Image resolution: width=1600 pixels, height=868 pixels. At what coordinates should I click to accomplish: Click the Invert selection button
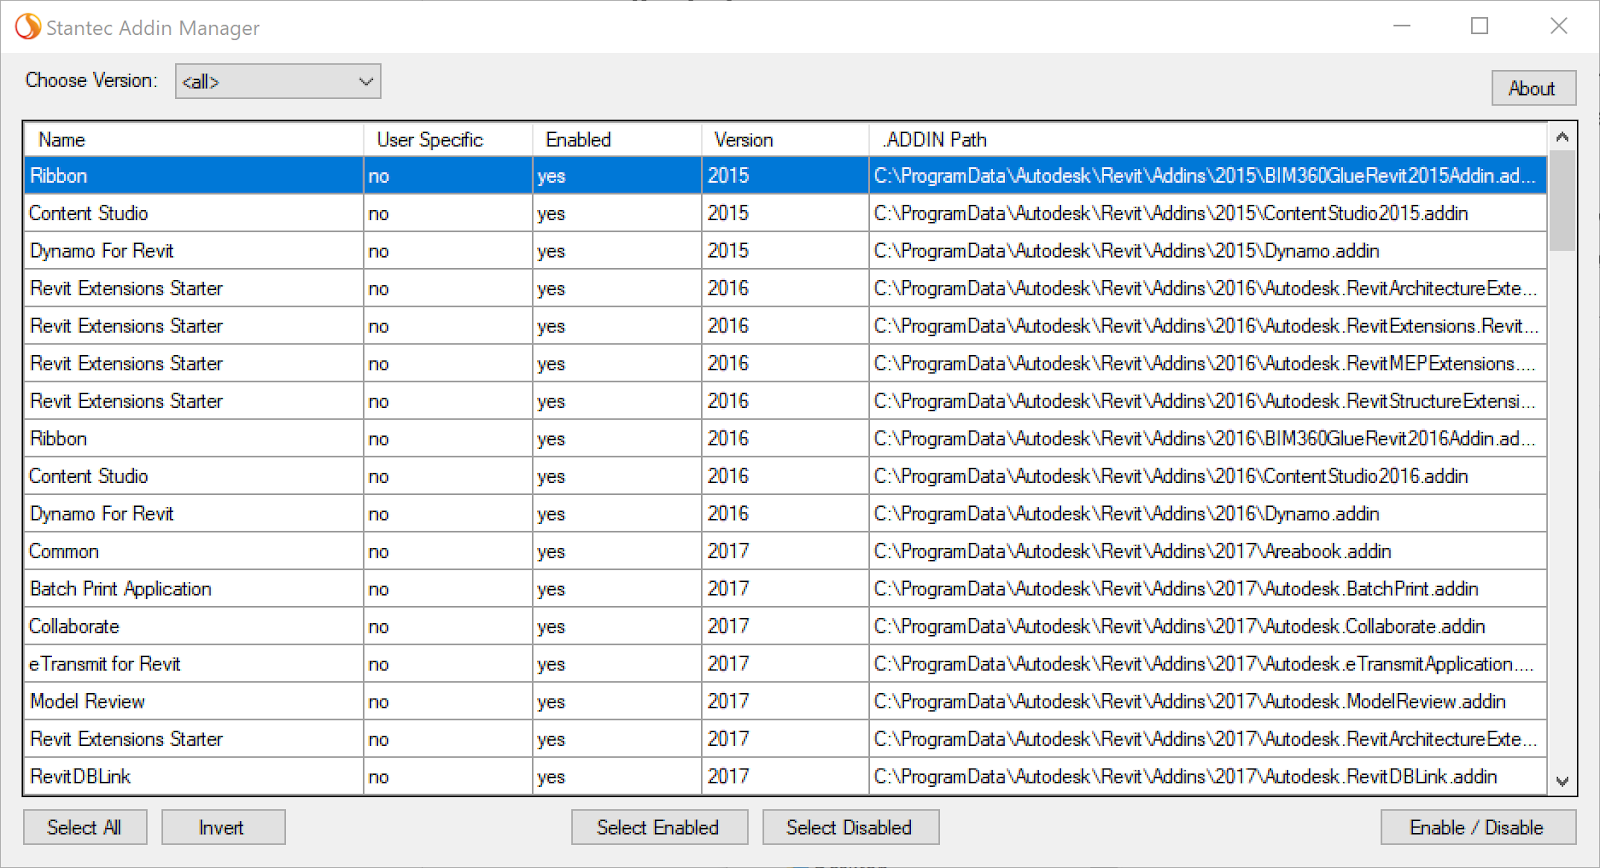[223, 827]
